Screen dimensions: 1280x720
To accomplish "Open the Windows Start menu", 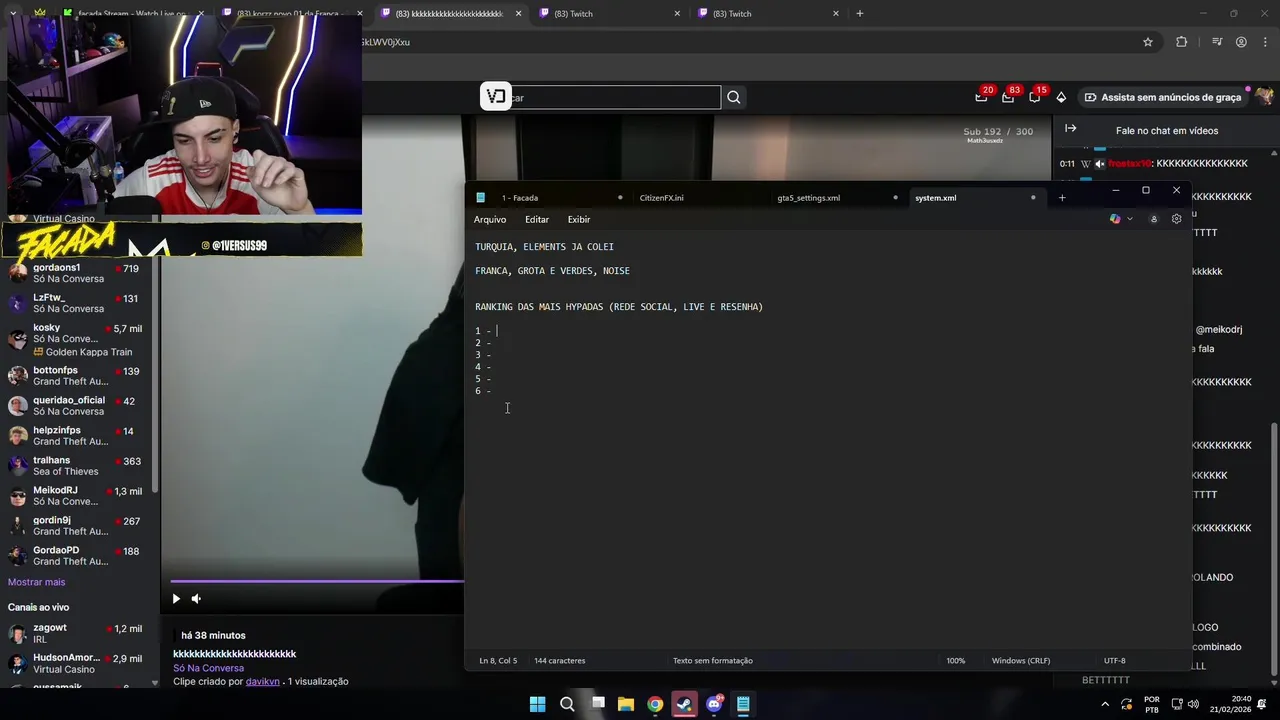I will pos(537,704).
